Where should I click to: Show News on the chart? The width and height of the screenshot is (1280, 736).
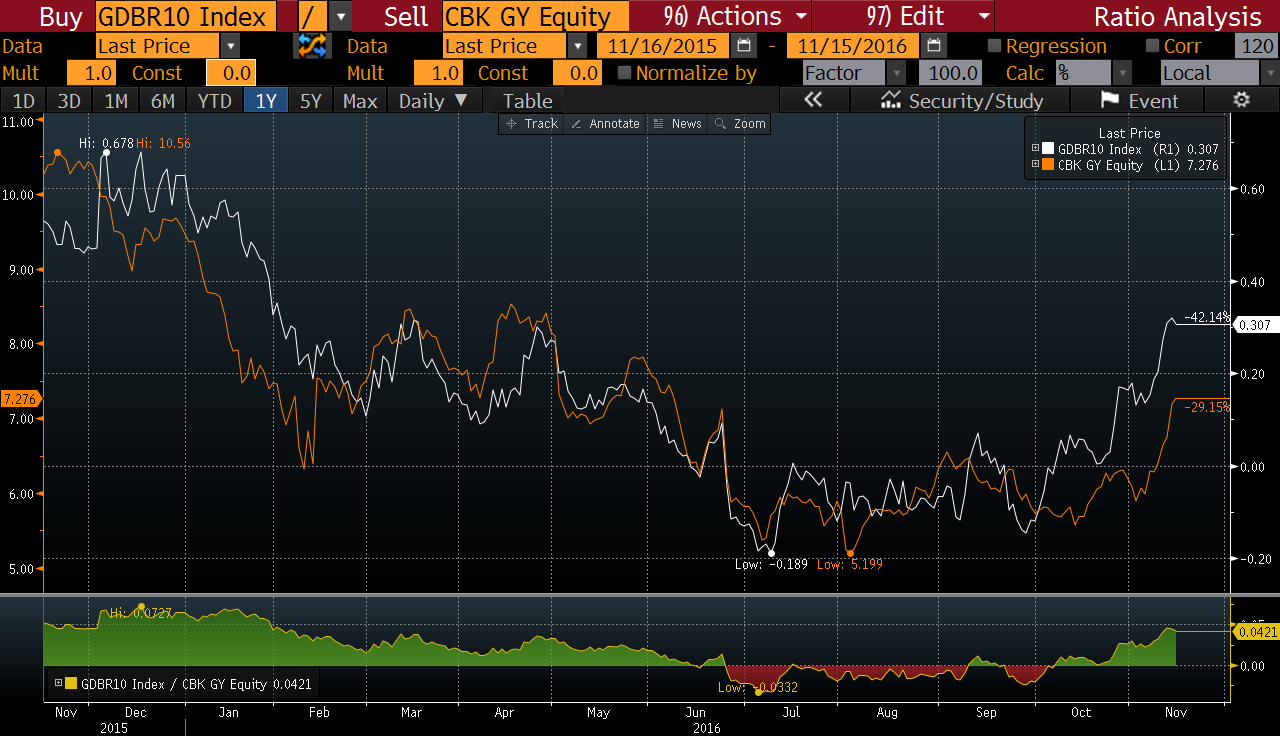677,124
